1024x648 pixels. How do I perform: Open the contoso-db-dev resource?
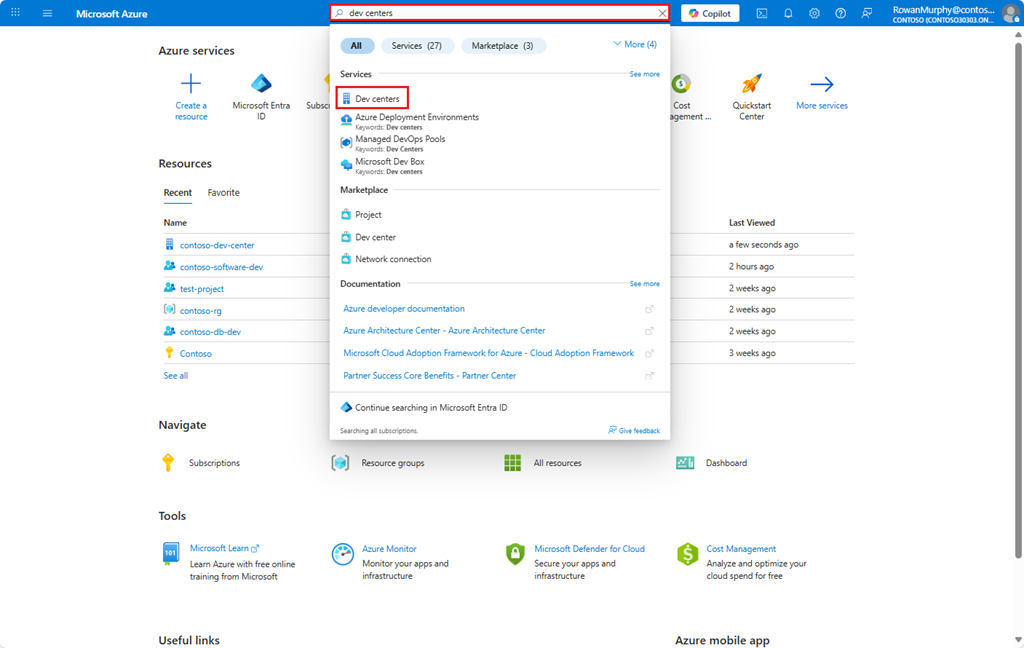coord(210,332)
